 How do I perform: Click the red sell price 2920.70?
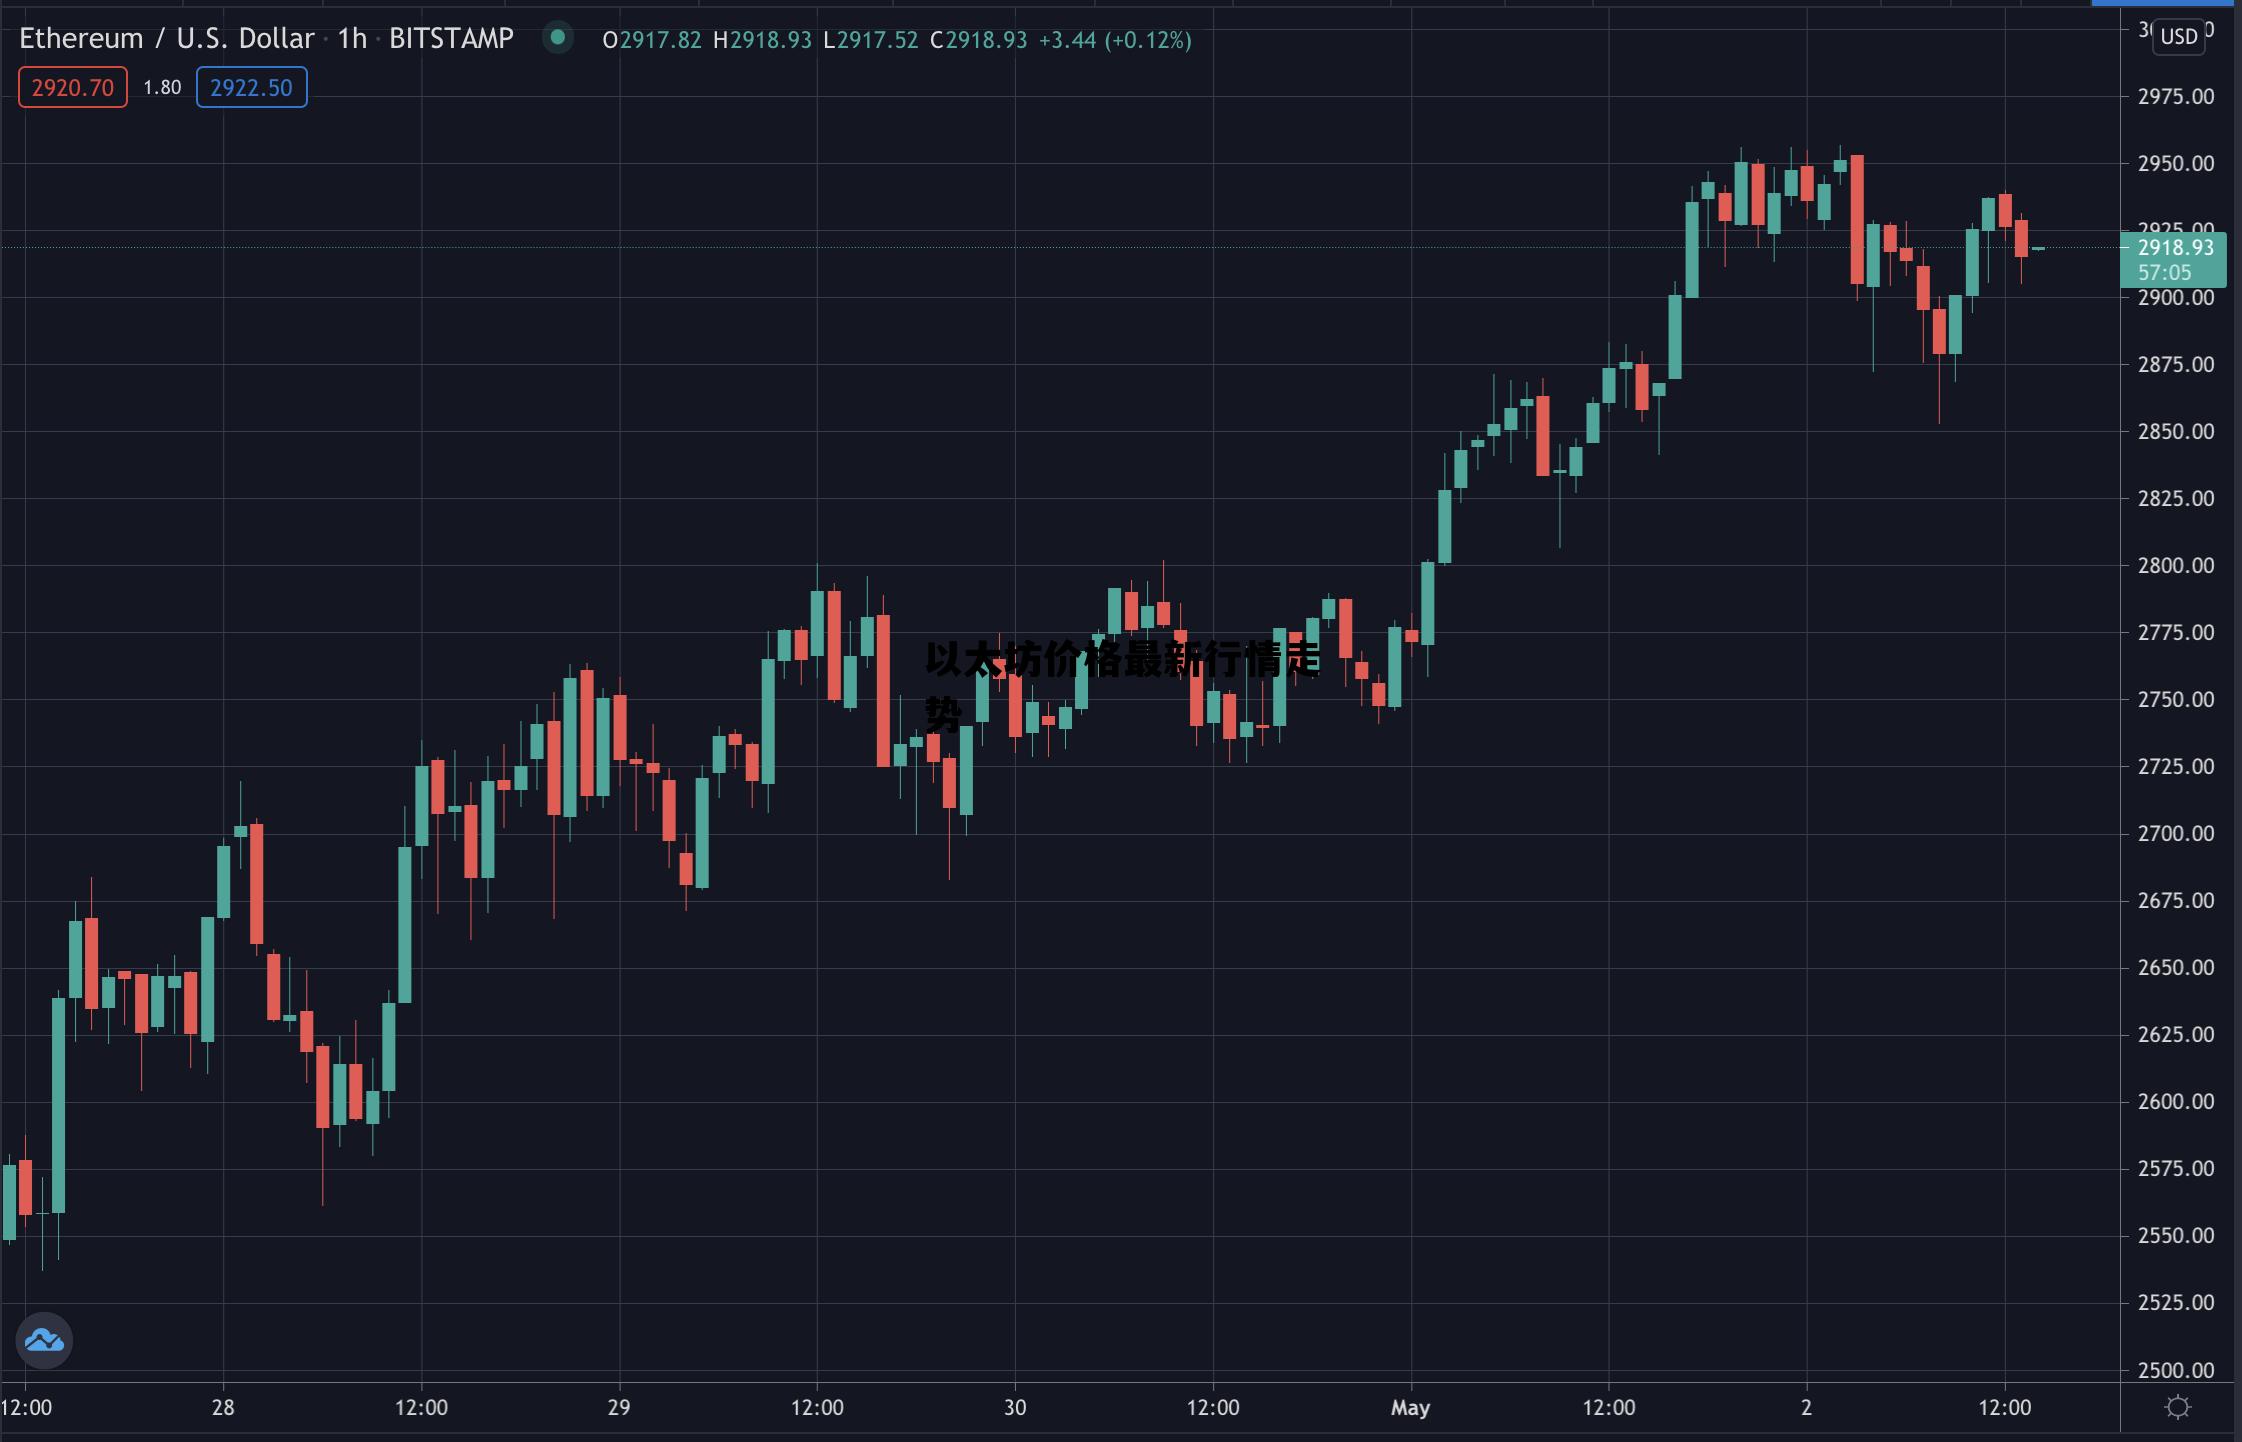73,88
